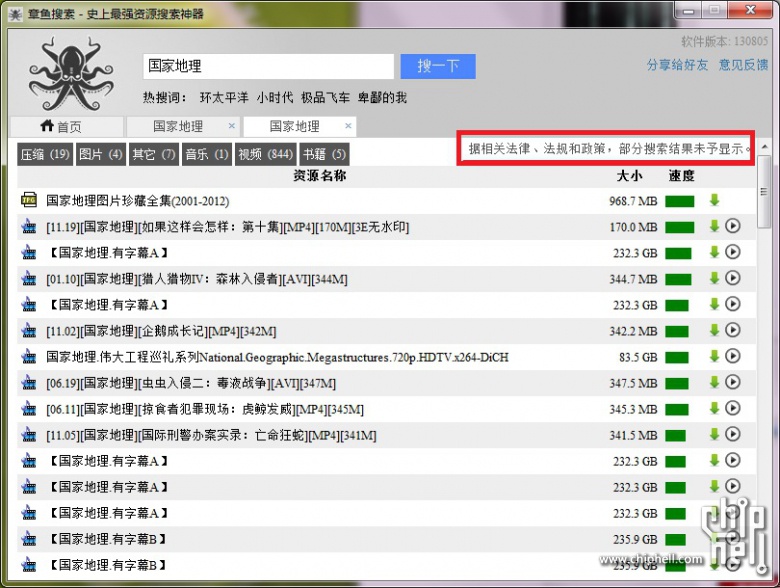Play the 伟大工程巡礼 Megastructures resource
Viewport: 780px width, 588px height.
[732, 356]
